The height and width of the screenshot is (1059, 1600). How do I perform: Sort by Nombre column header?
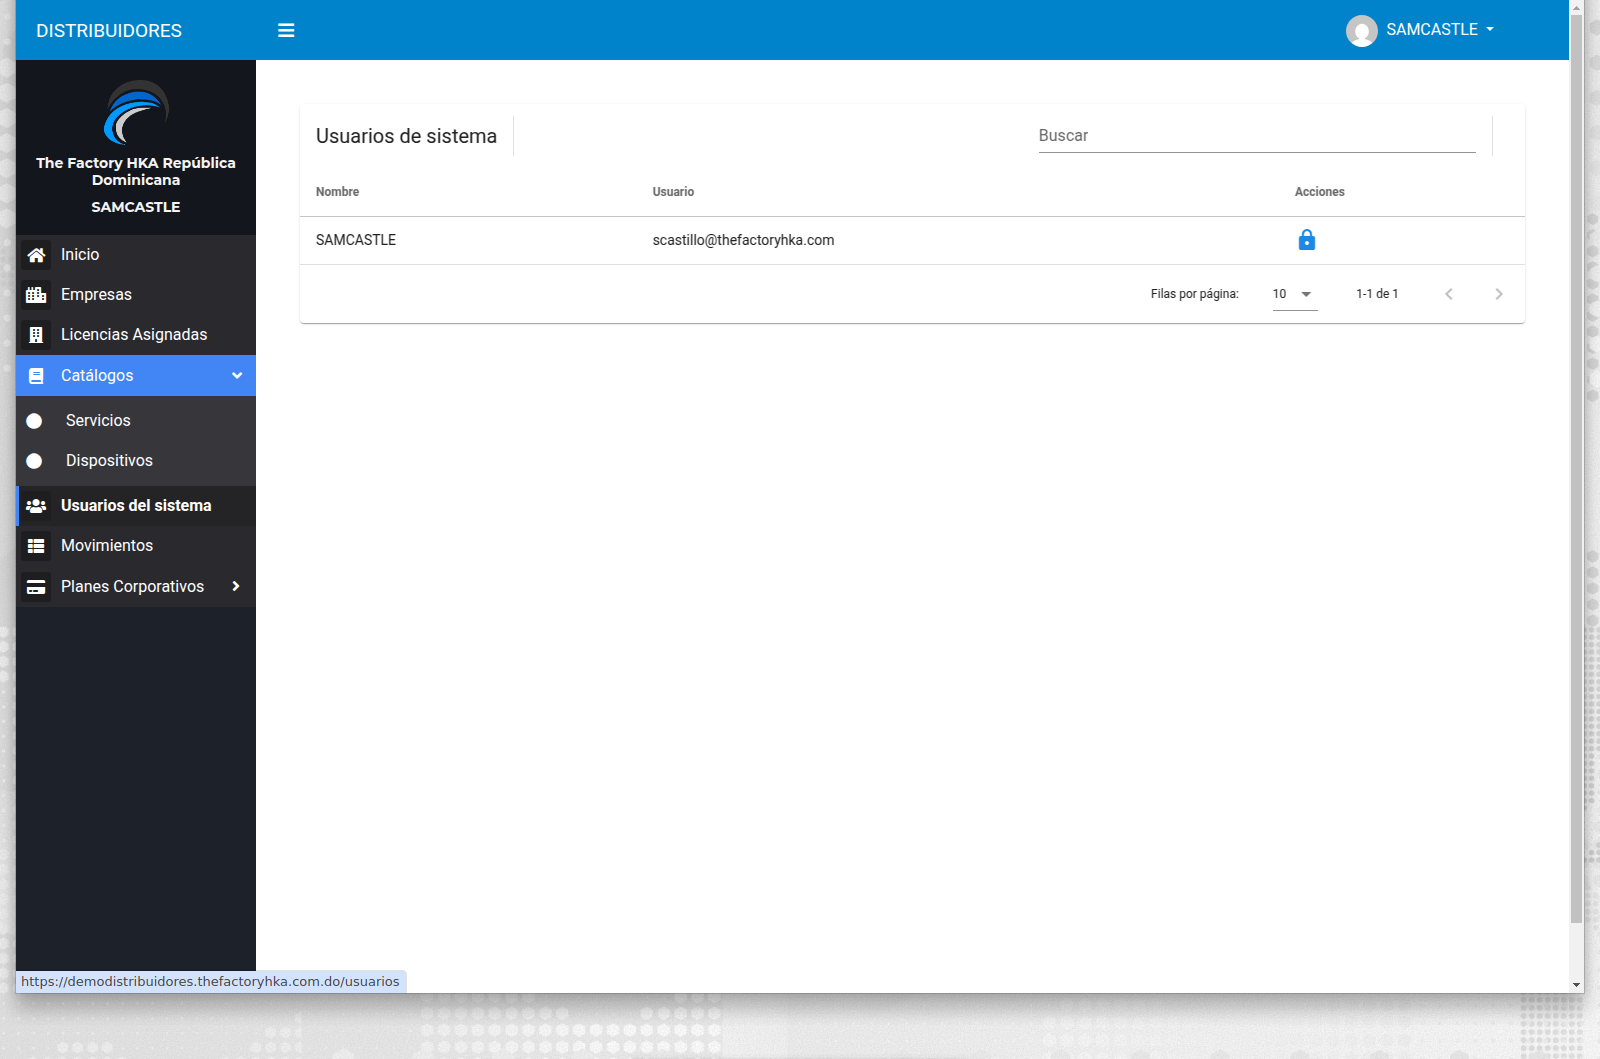337,192
